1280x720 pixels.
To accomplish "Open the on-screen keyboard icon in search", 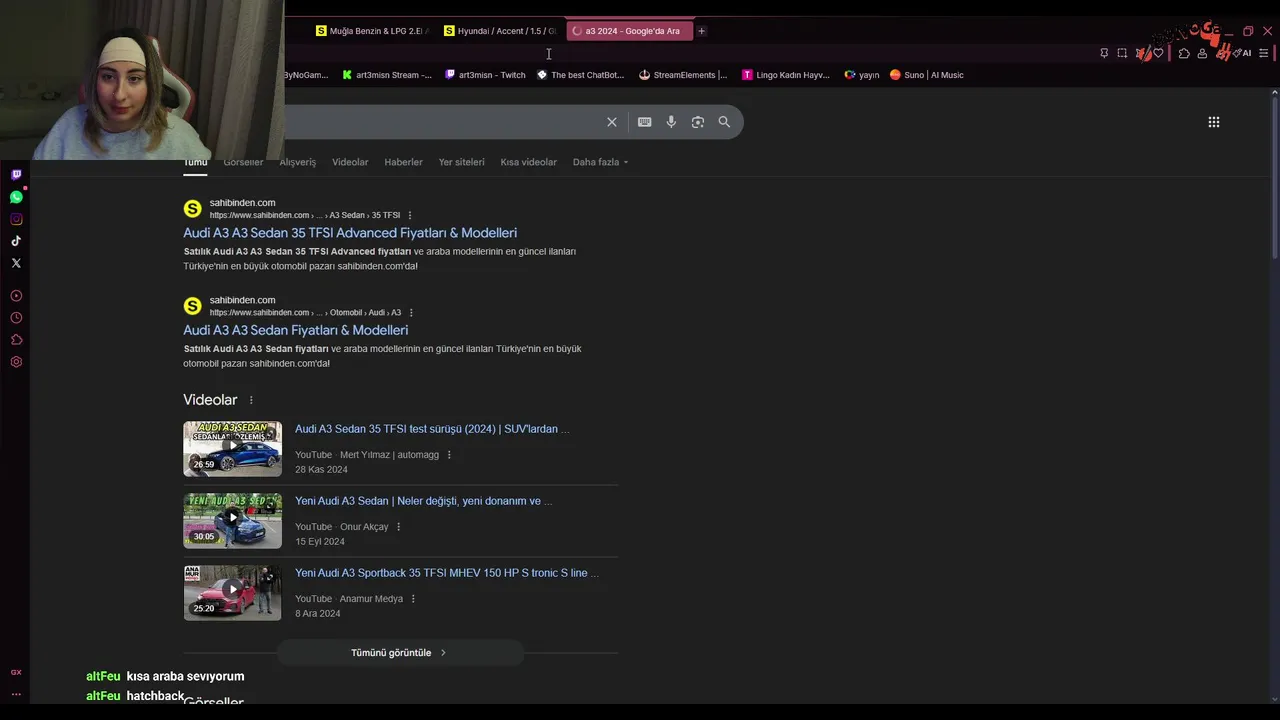I will tap(645, 122).
